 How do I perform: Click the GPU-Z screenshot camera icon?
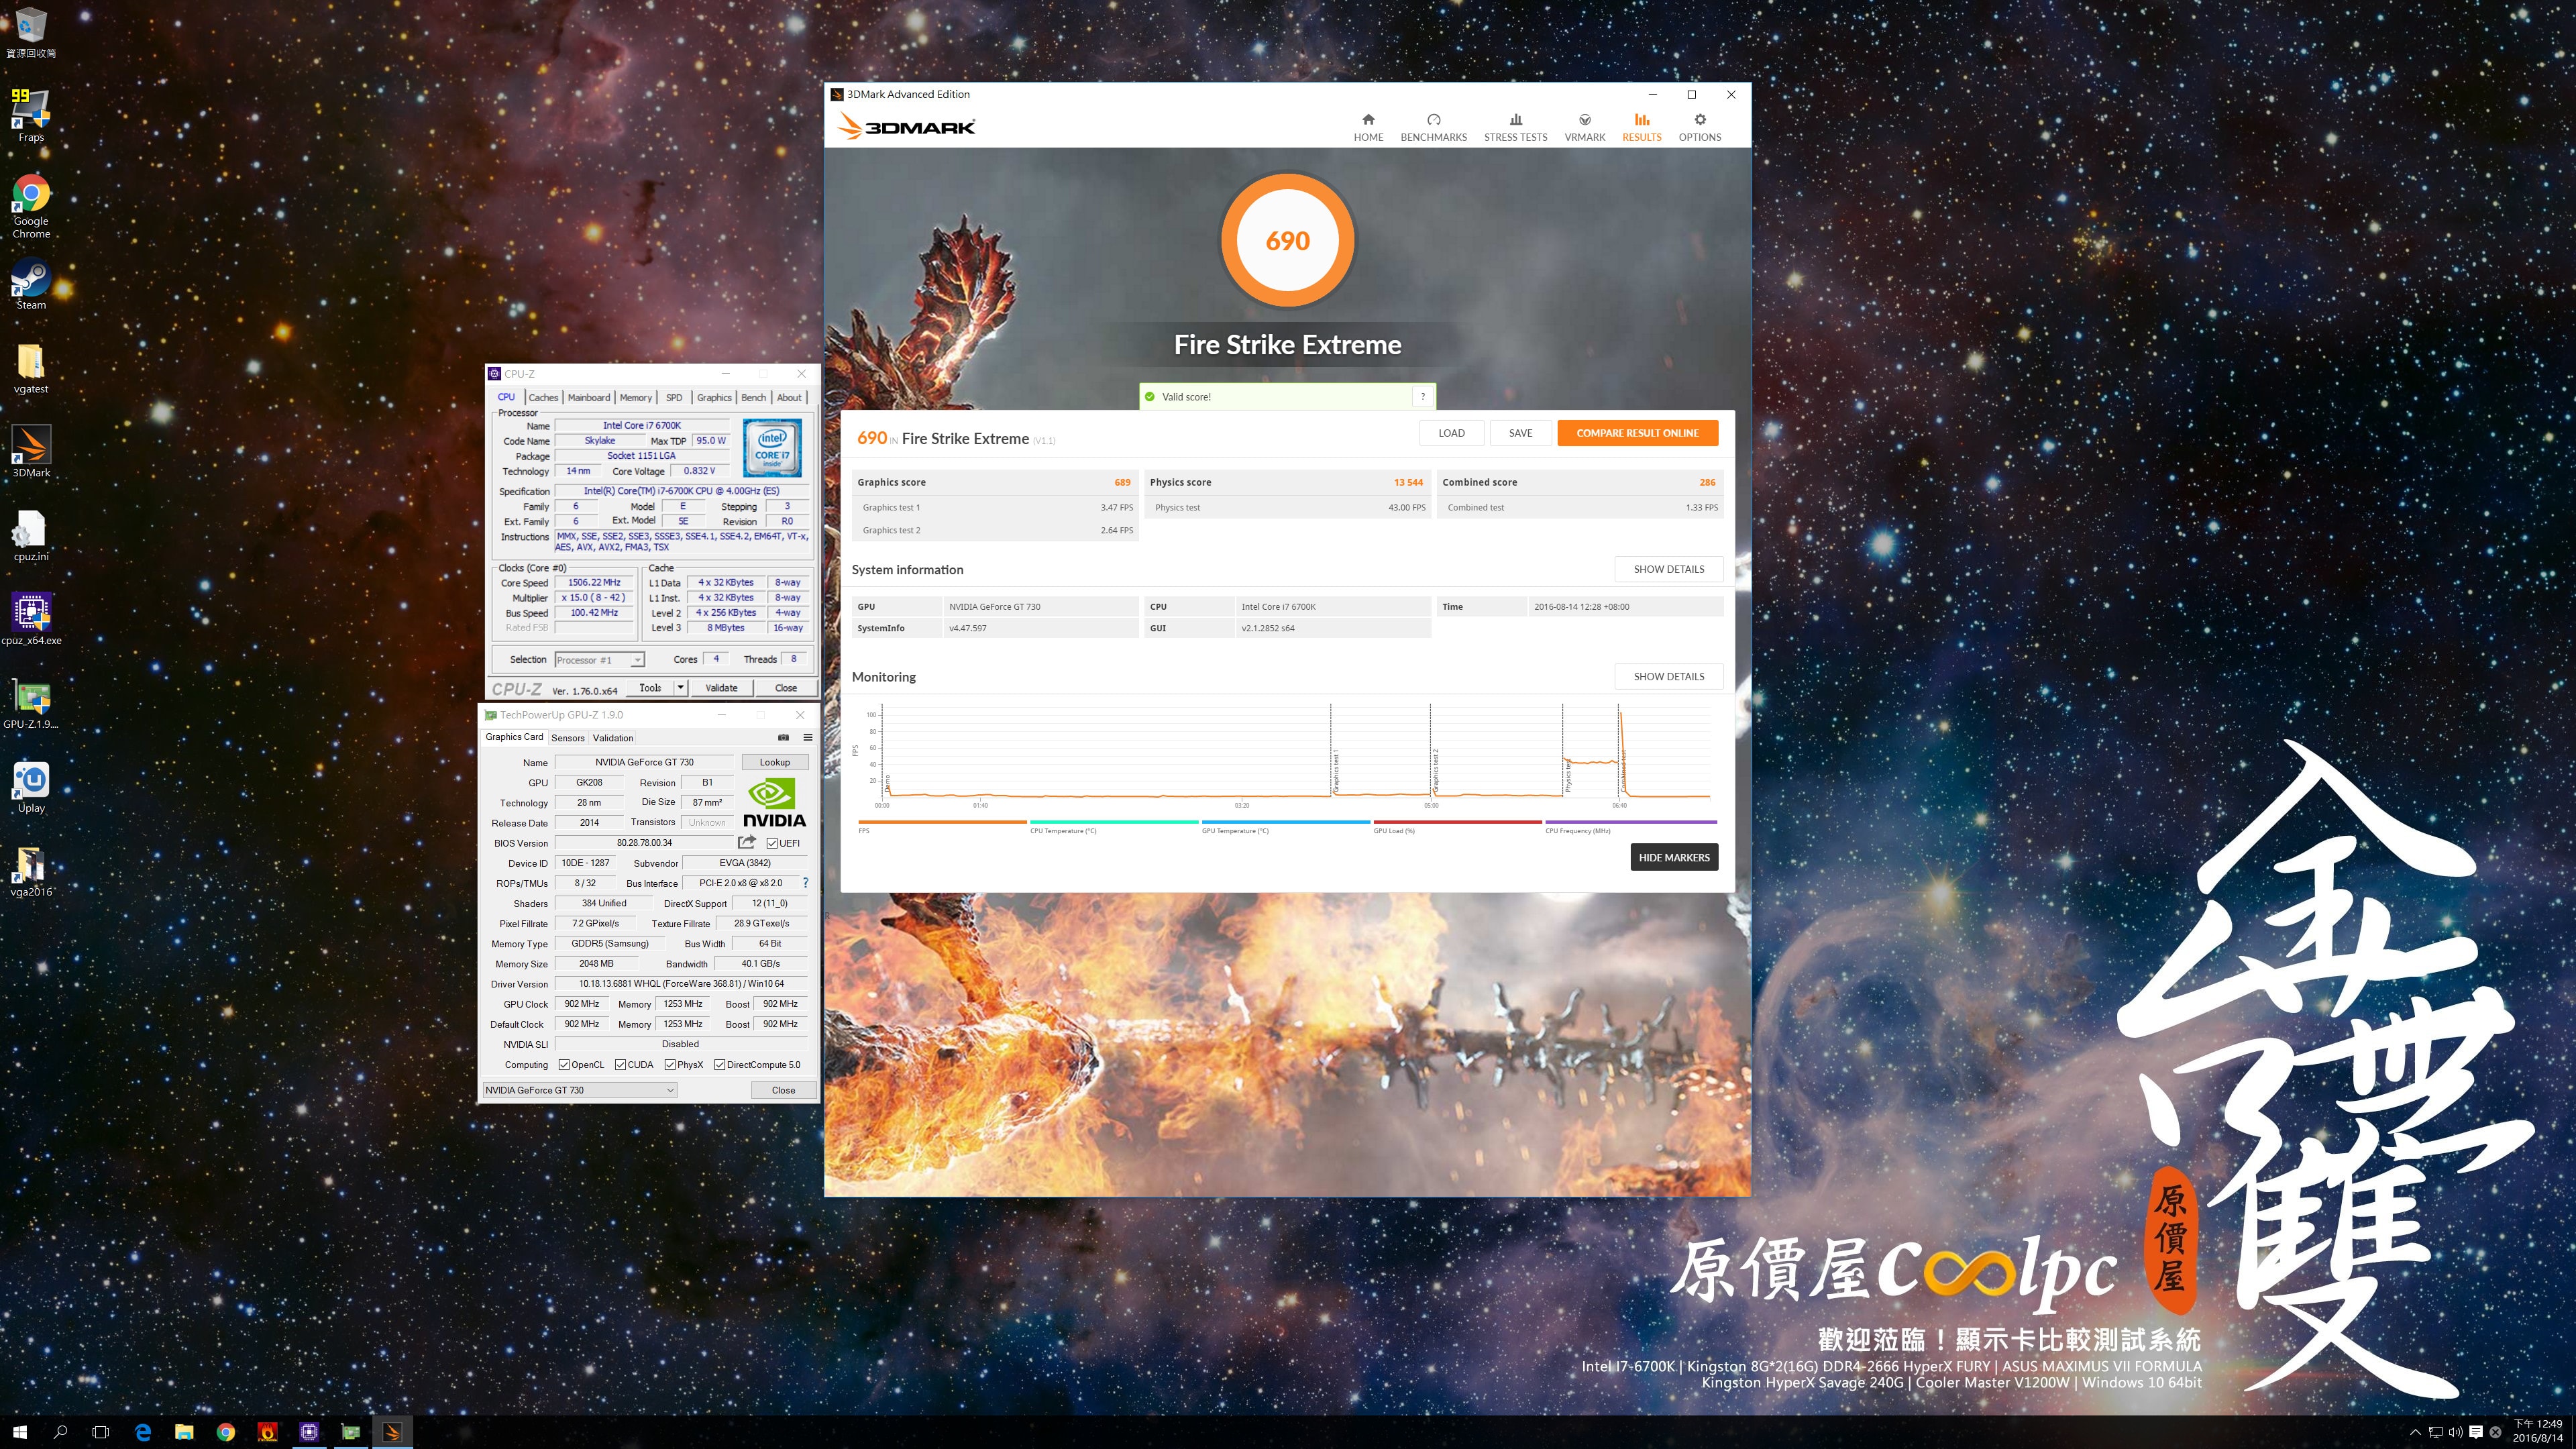tap(783, 738)
